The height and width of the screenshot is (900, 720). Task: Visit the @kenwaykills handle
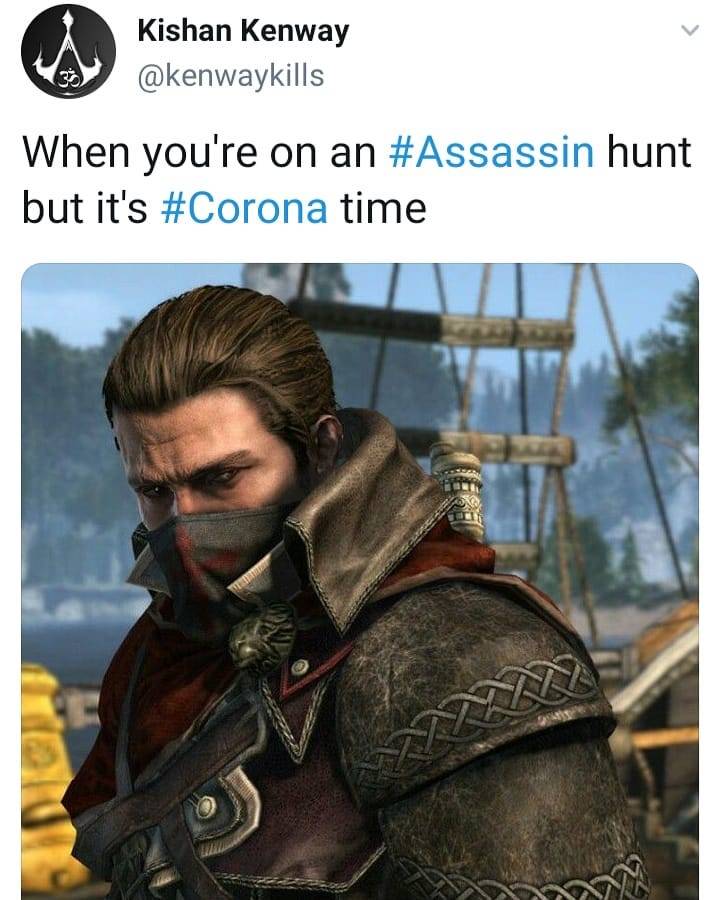[231, 76]
